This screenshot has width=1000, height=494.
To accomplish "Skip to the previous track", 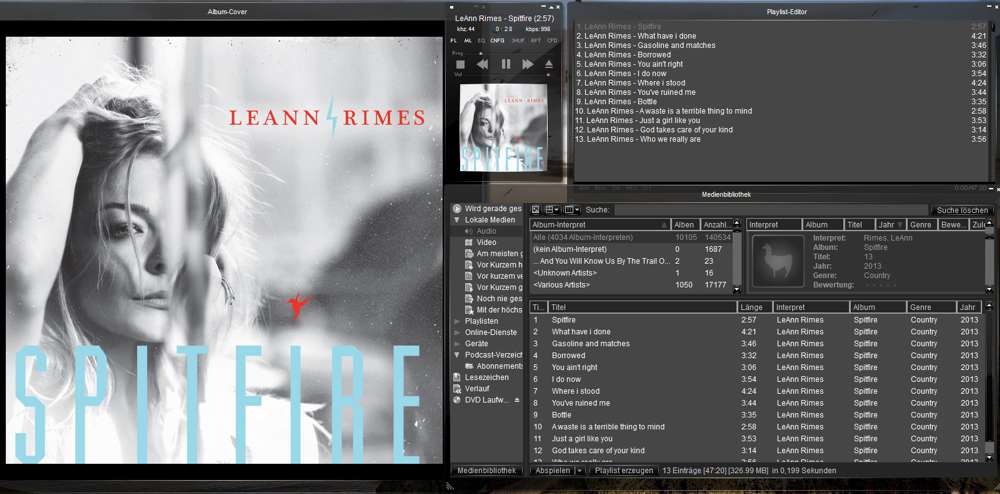I will coord(482,64).
